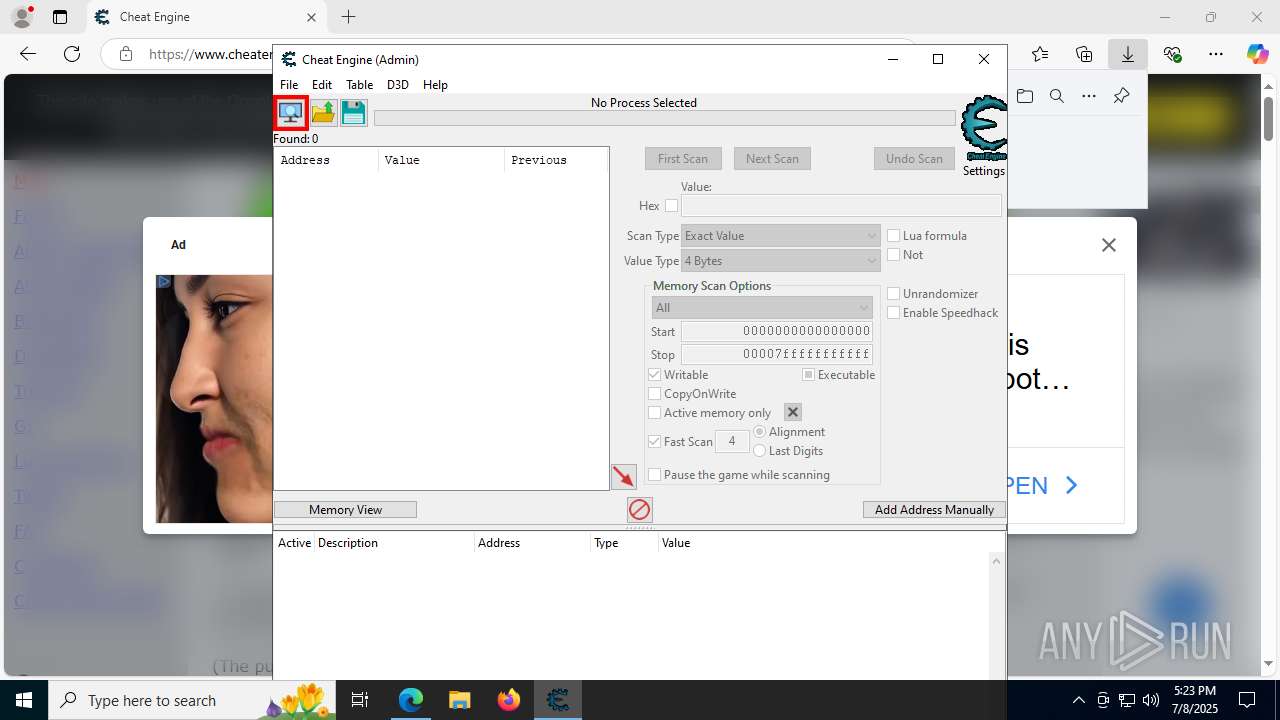Enable Active memory only checkbox
This screenshot has height=720, width=1280.
655,413
